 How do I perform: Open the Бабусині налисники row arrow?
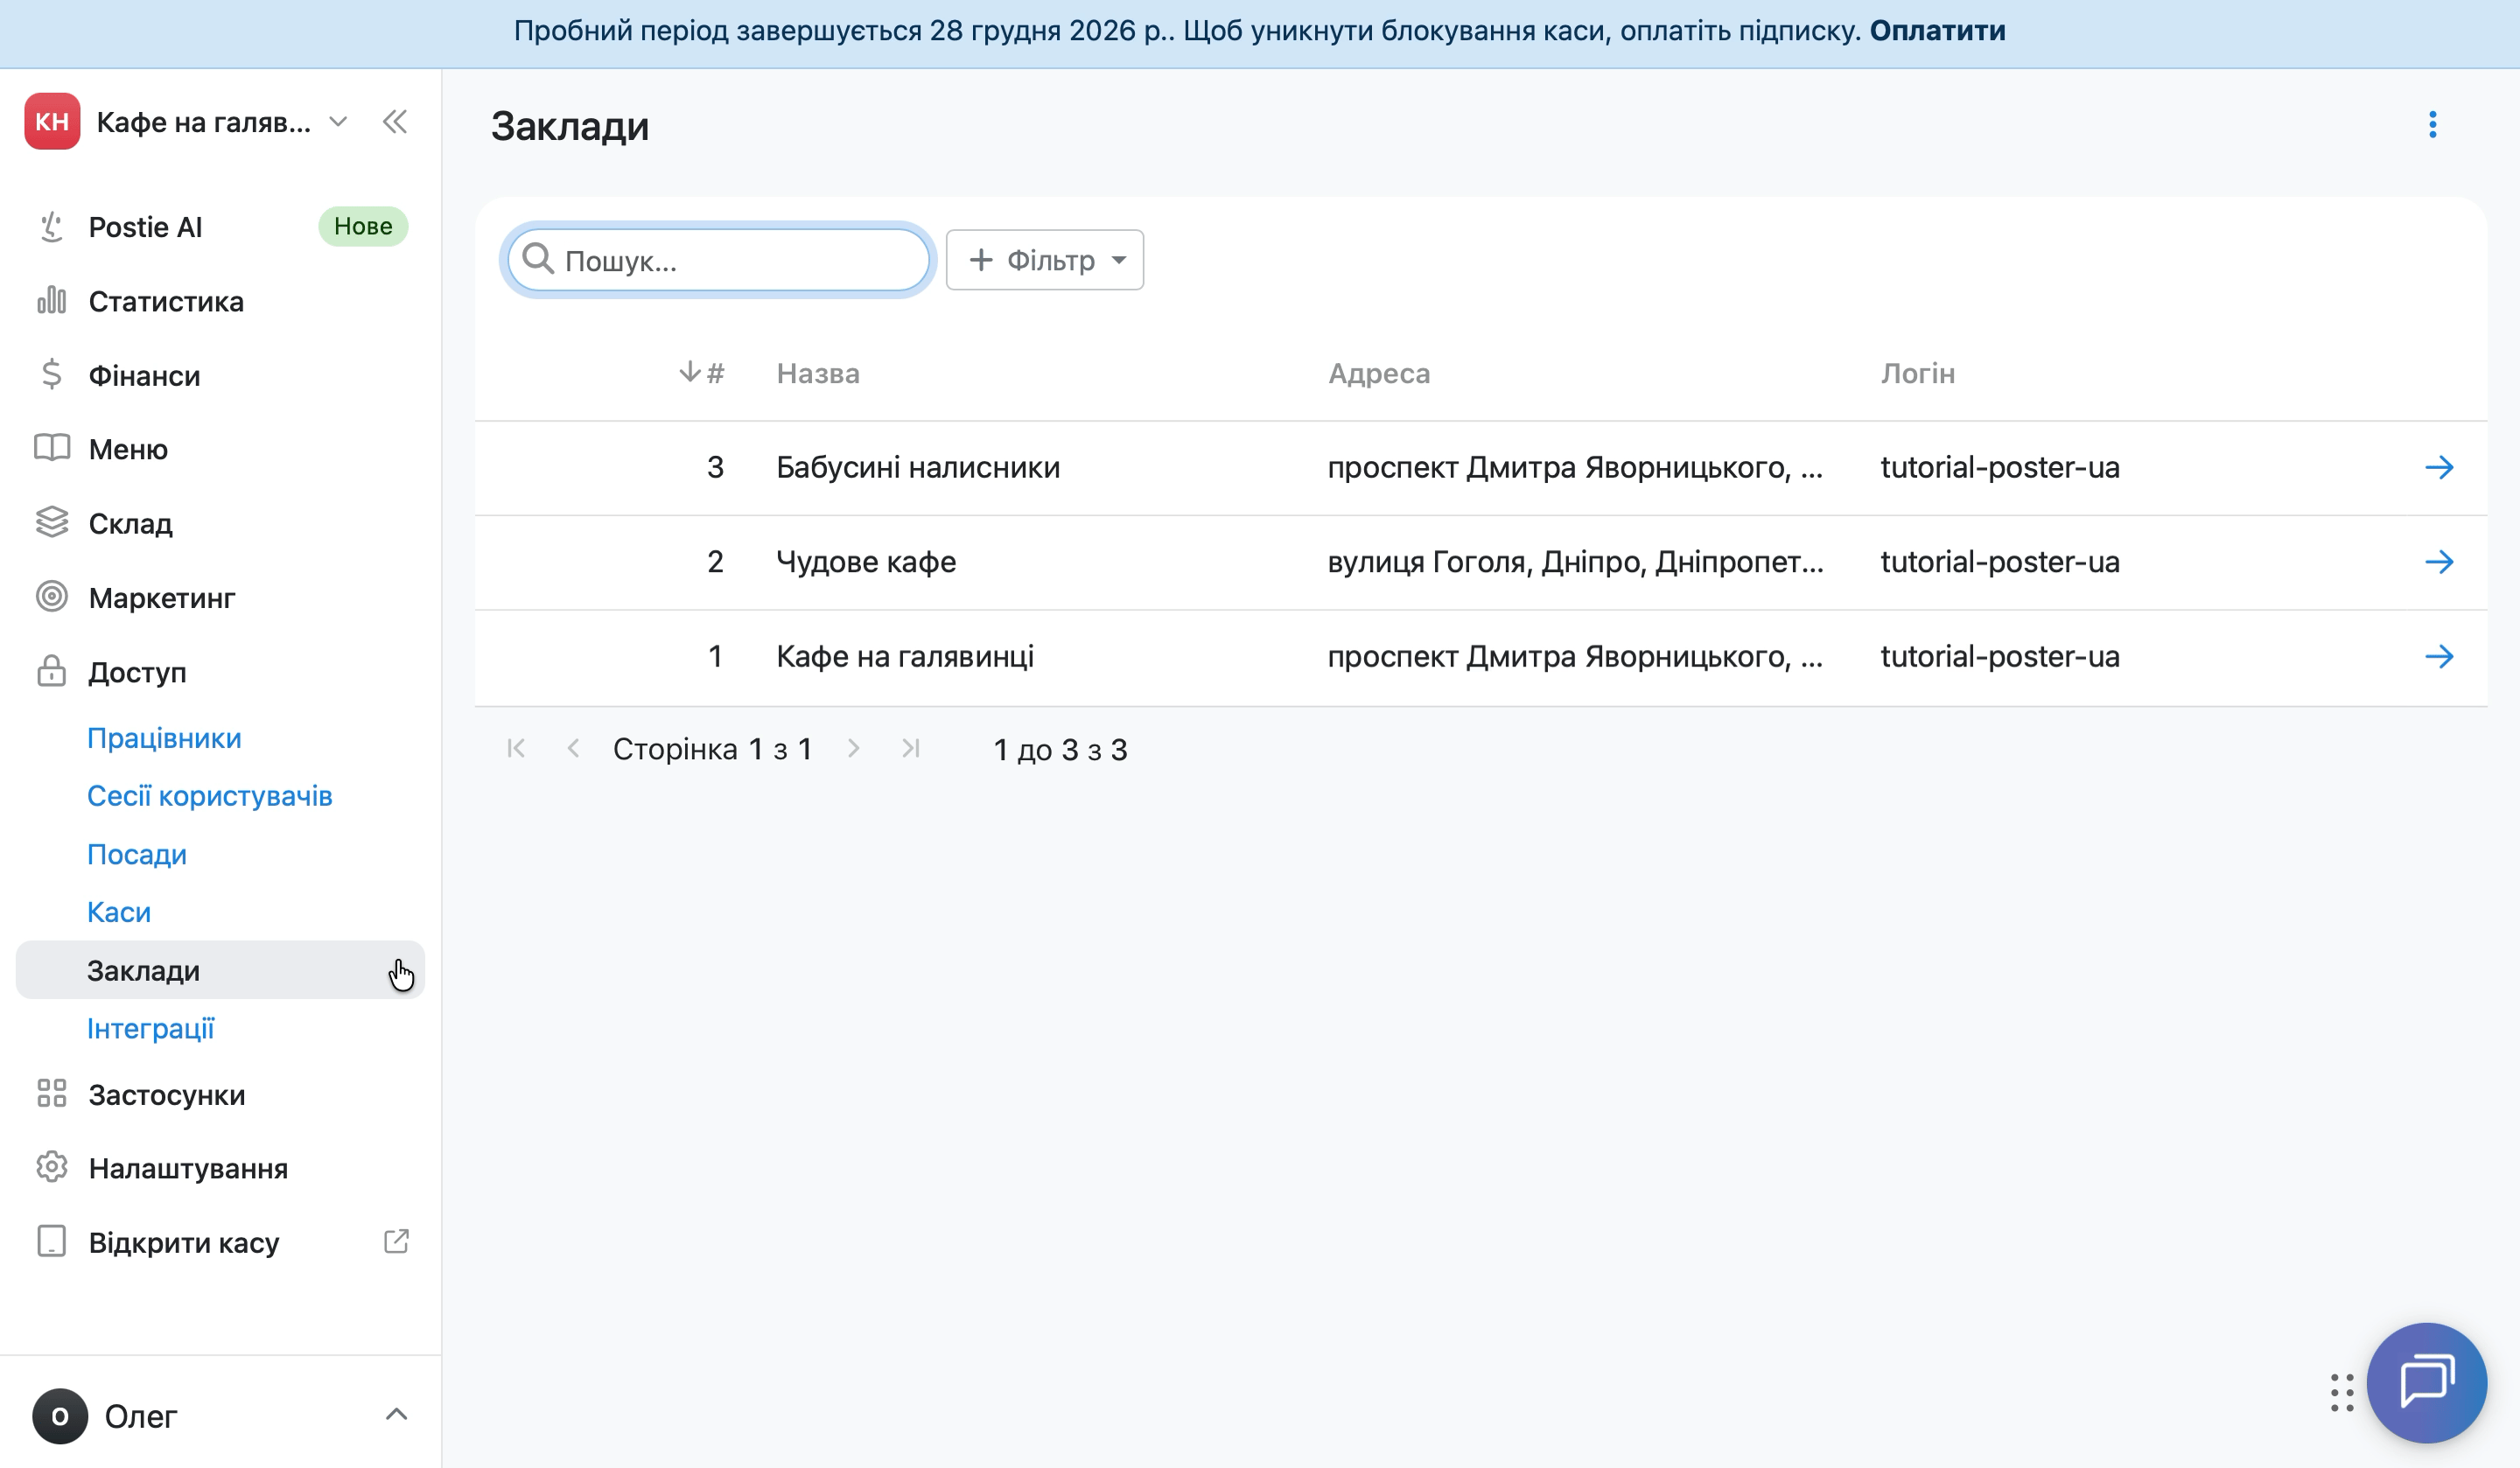click(x=2439, y=467)
